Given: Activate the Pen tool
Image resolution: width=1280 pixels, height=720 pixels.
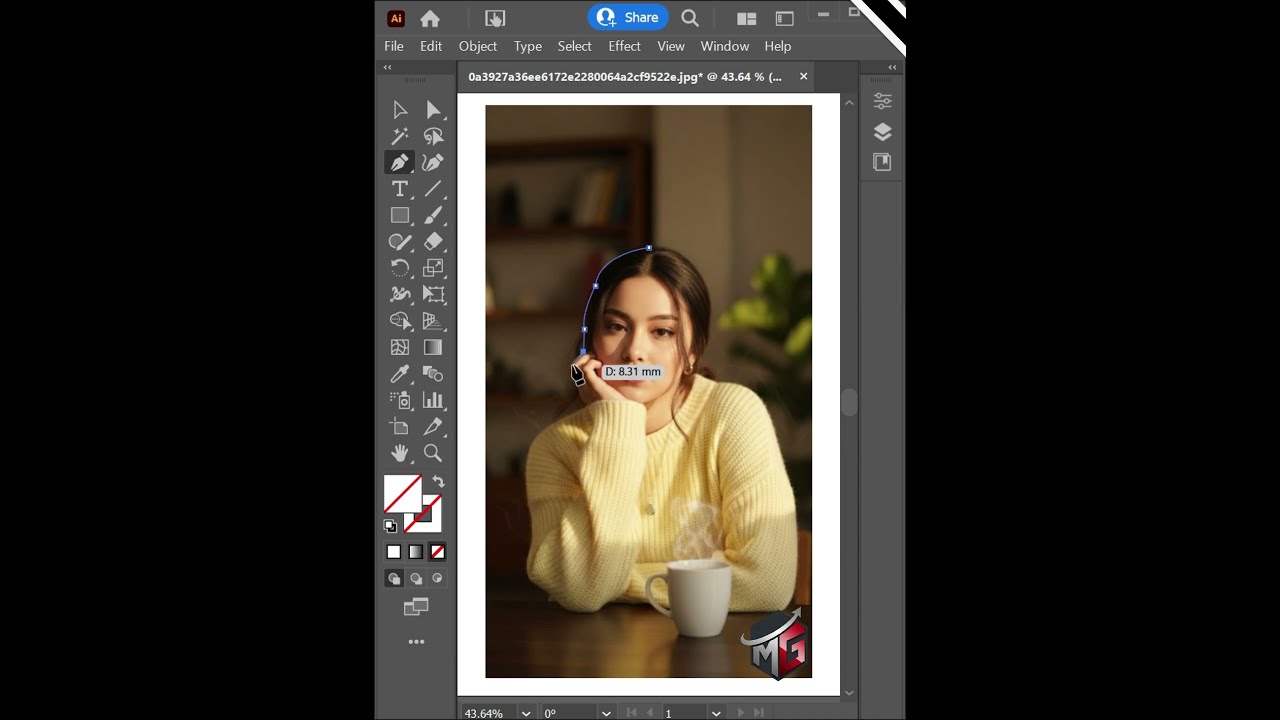Looking at the screenshot, I should [x=400, y=162].
